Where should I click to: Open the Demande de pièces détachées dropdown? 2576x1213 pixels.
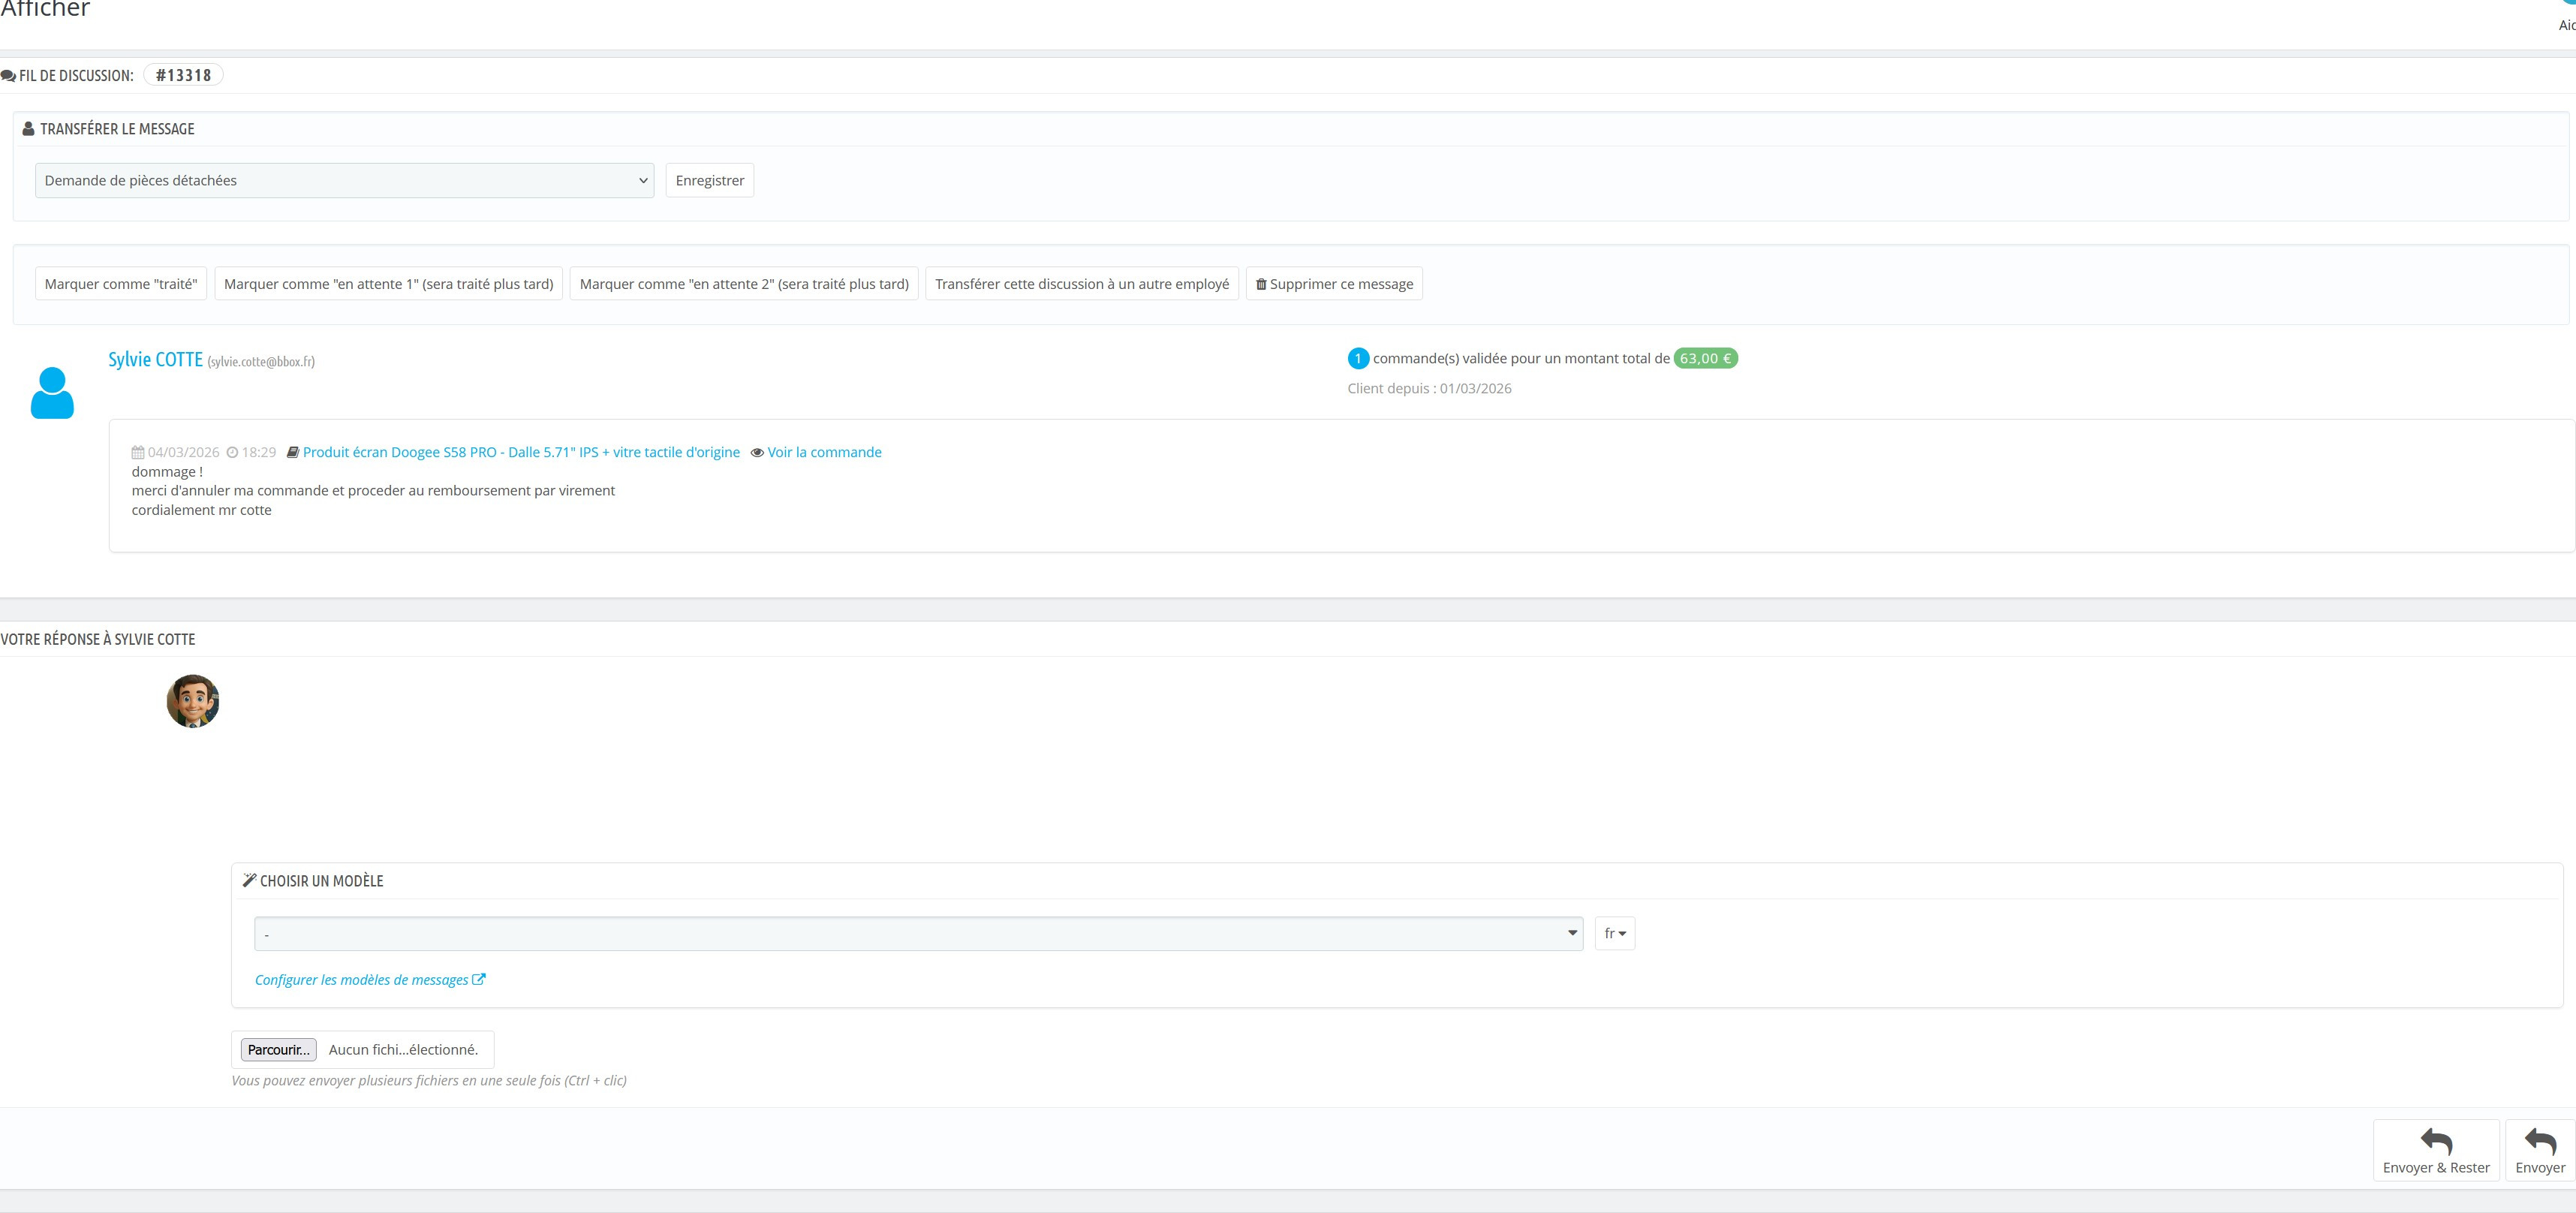point(344,181)
